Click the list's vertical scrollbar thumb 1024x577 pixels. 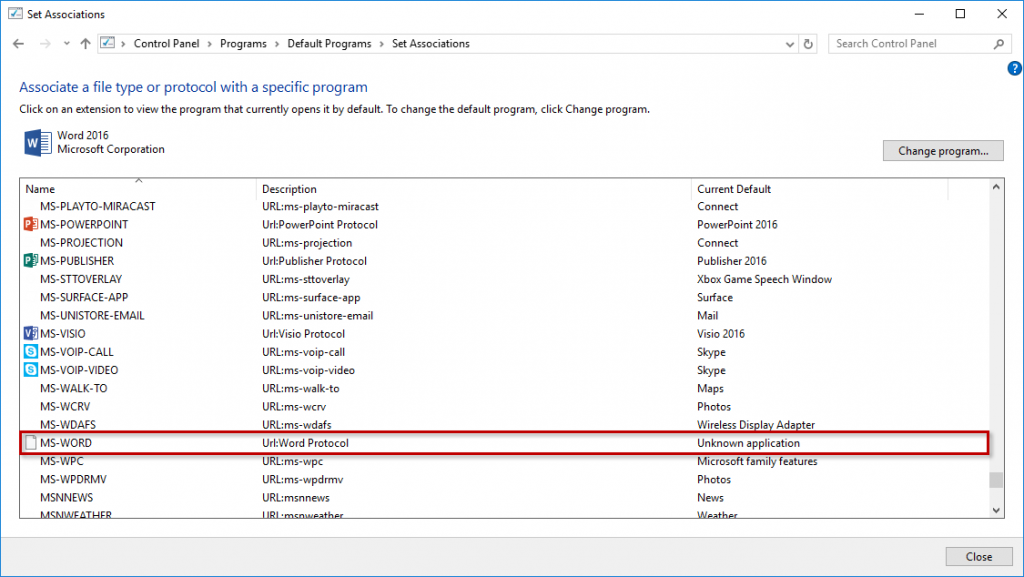(995, 480)
